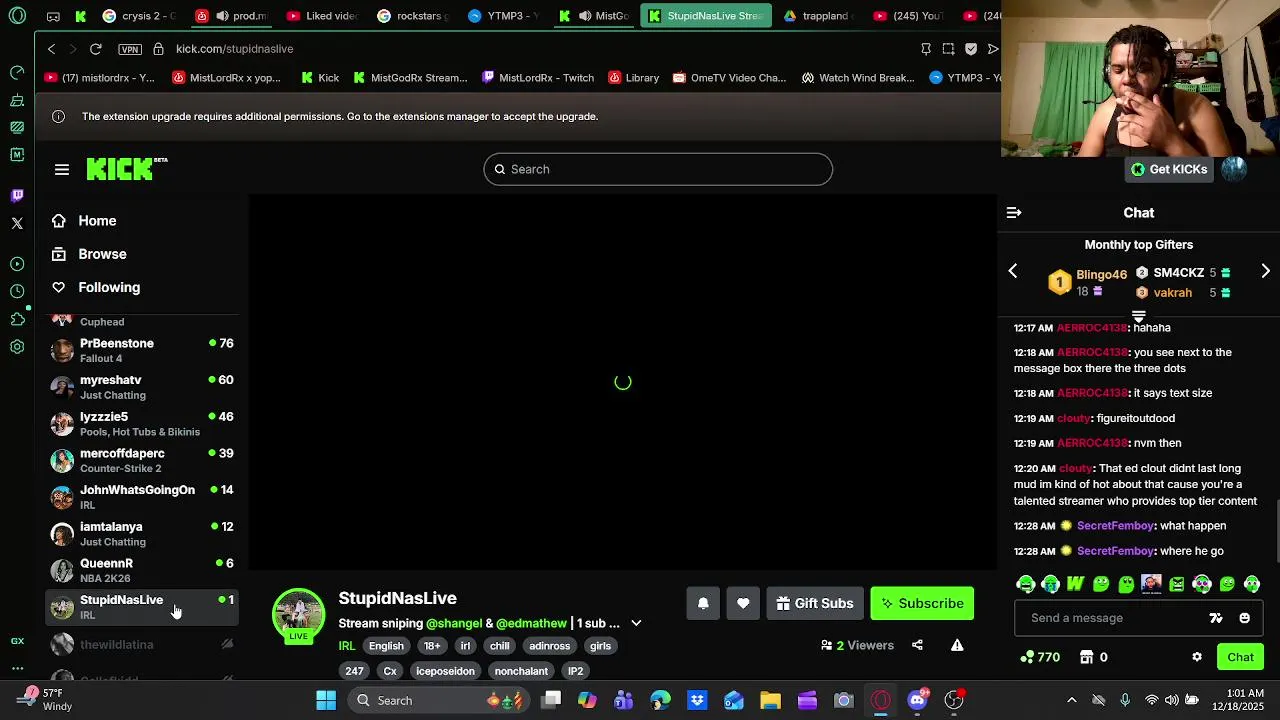
Task: Open QueennR NBA 2K26 channel
Action: click(x=142, y=570)
